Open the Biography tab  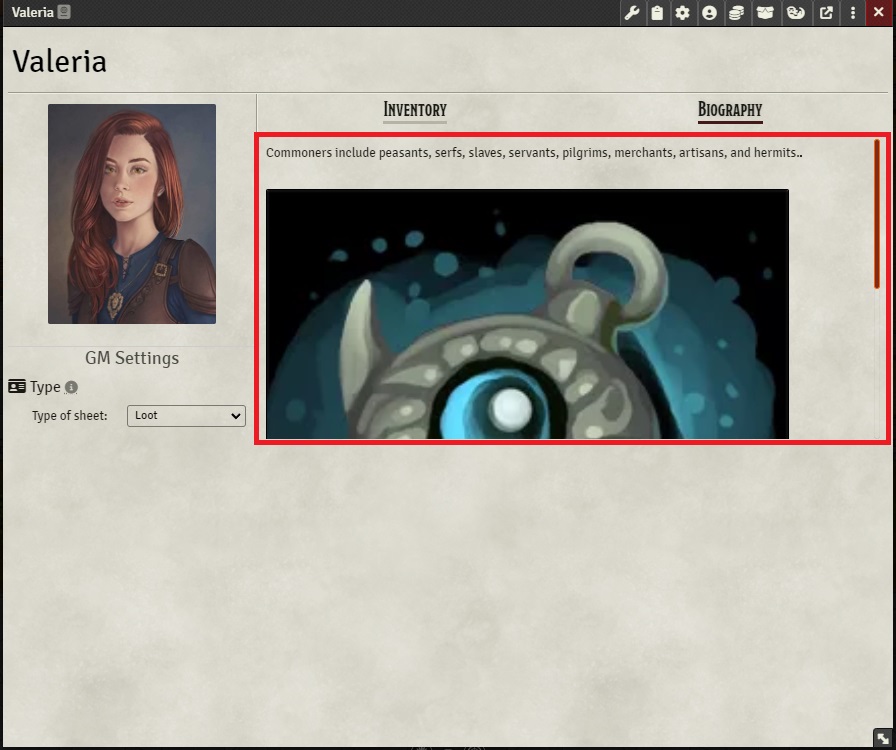click(730, 110)
